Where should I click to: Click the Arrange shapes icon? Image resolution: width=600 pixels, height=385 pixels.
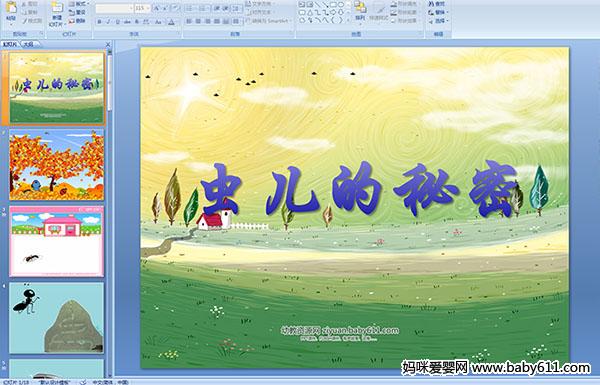pos(360,8)
